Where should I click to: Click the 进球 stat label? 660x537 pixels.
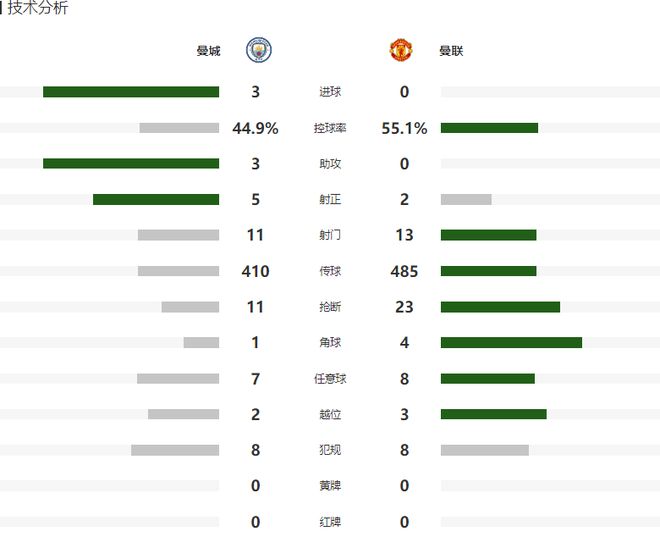coord(330,92)
